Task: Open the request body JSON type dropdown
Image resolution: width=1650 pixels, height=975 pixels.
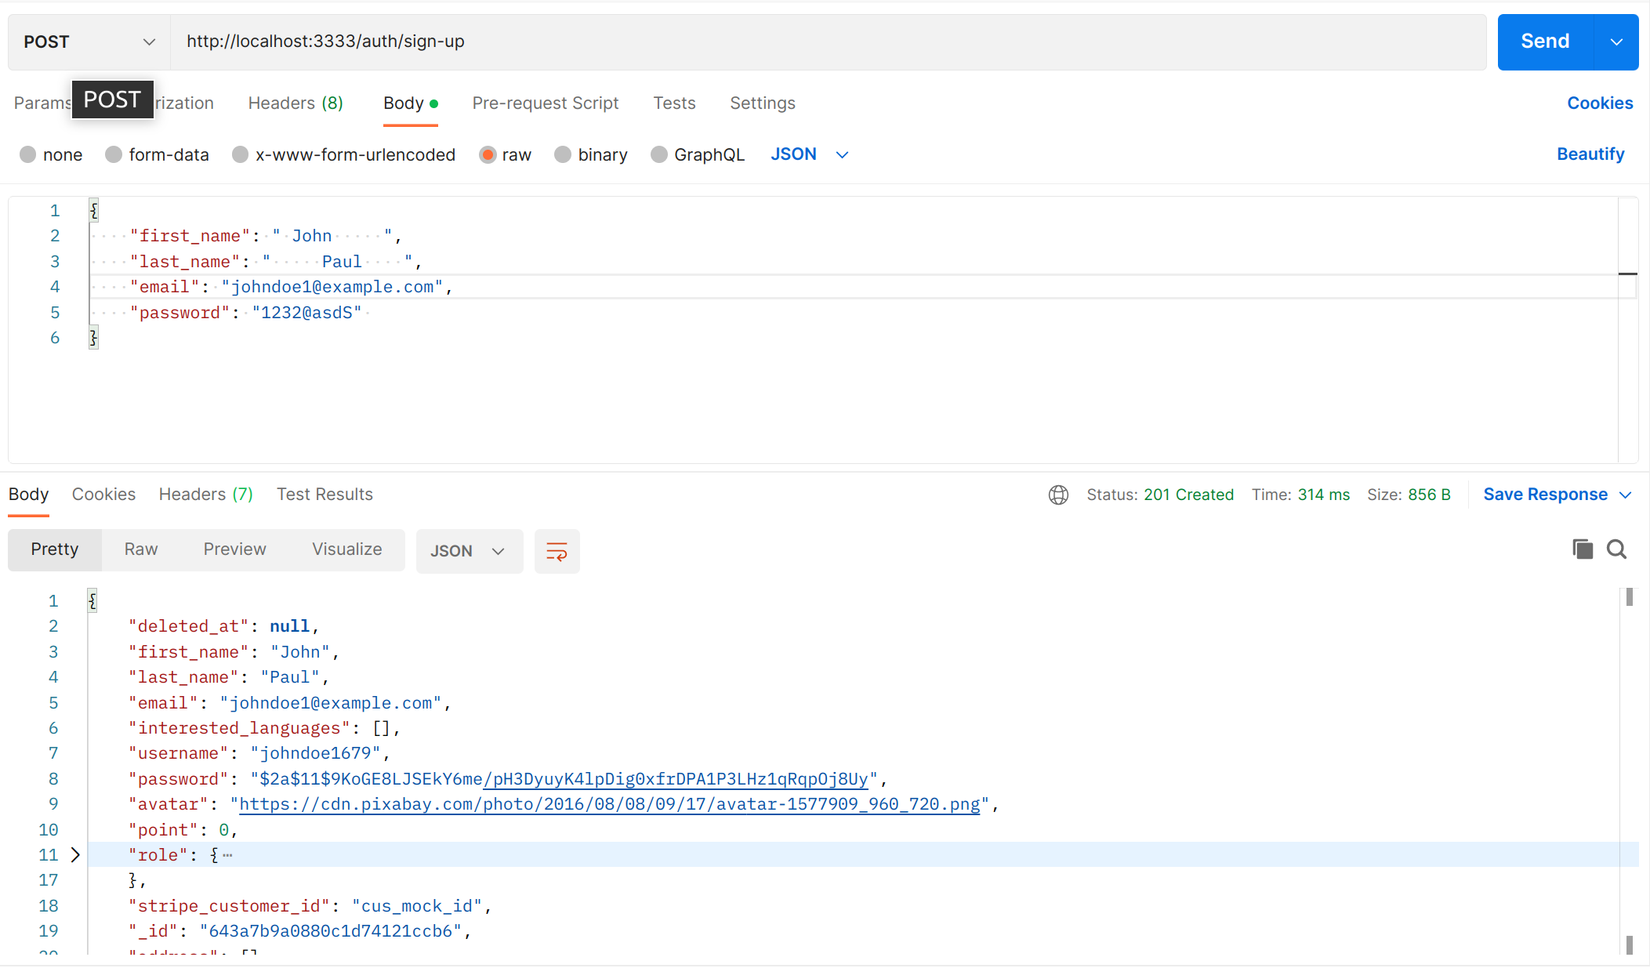Action: coord(809,154)
